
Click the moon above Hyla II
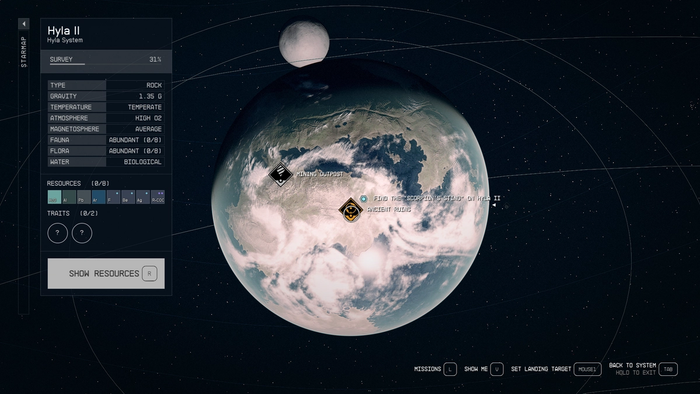click(x=304, y=43)
